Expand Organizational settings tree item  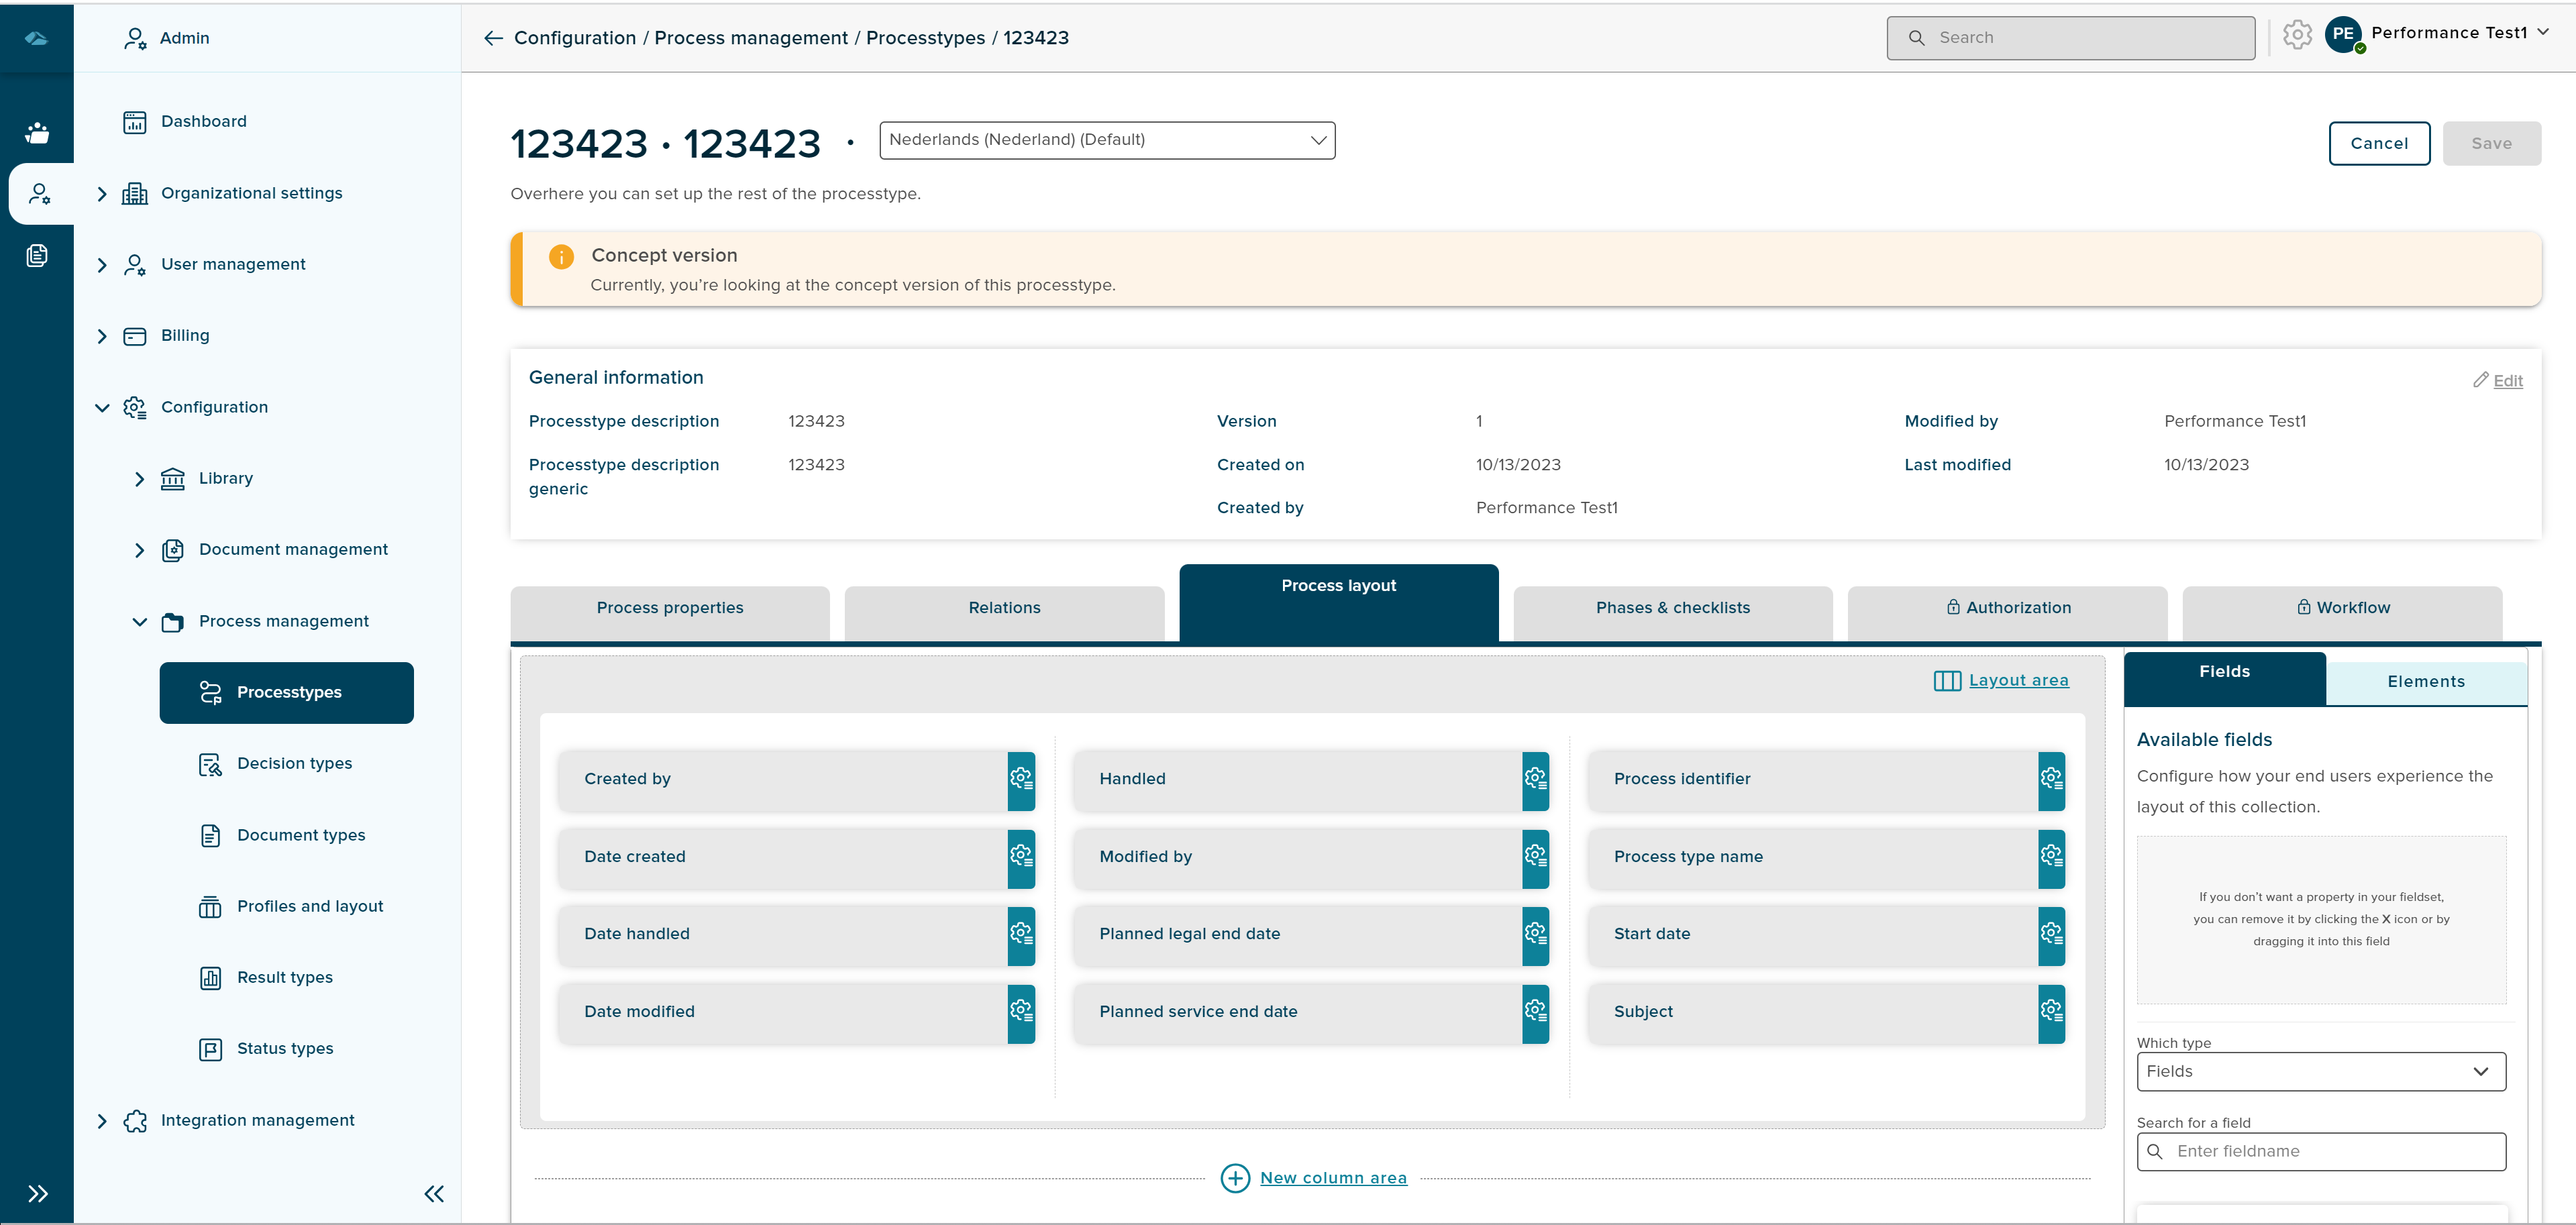[x=102, y=194]
